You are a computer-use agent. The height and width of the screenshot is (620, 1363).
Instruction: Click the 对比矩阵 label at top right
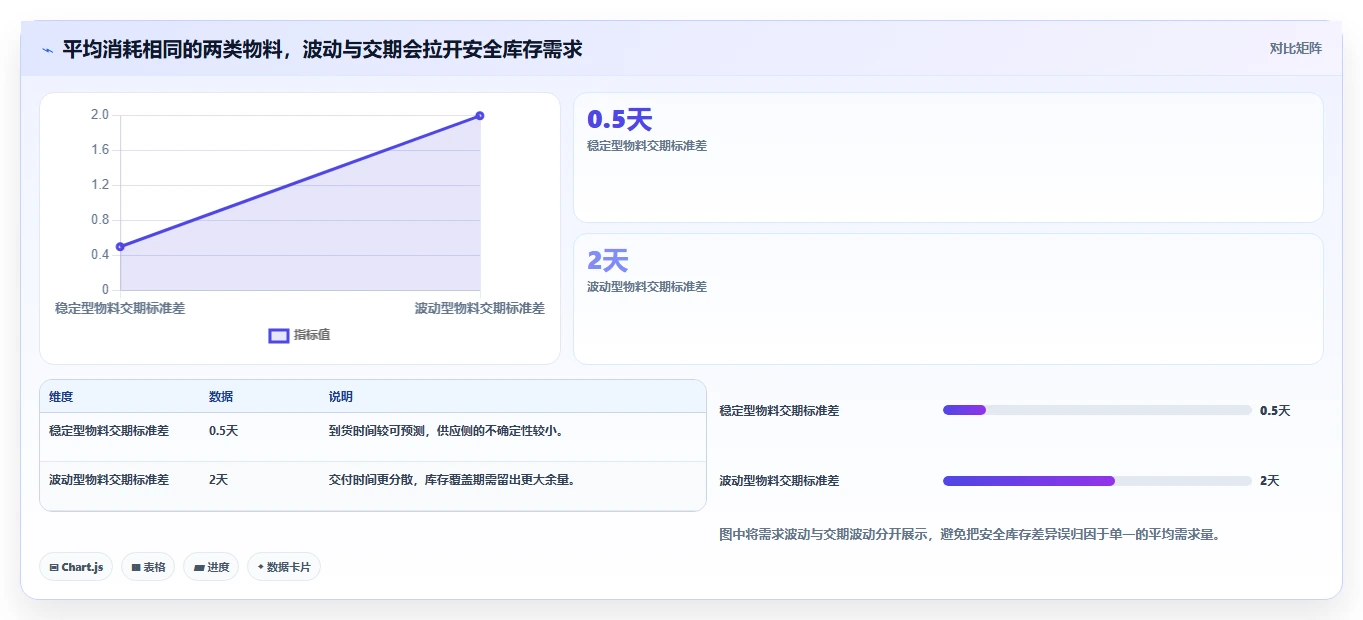1296,48
